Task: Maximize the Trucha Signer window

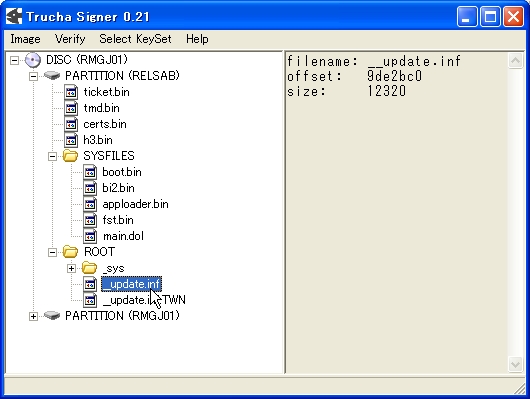Action: tap(490, 16)
